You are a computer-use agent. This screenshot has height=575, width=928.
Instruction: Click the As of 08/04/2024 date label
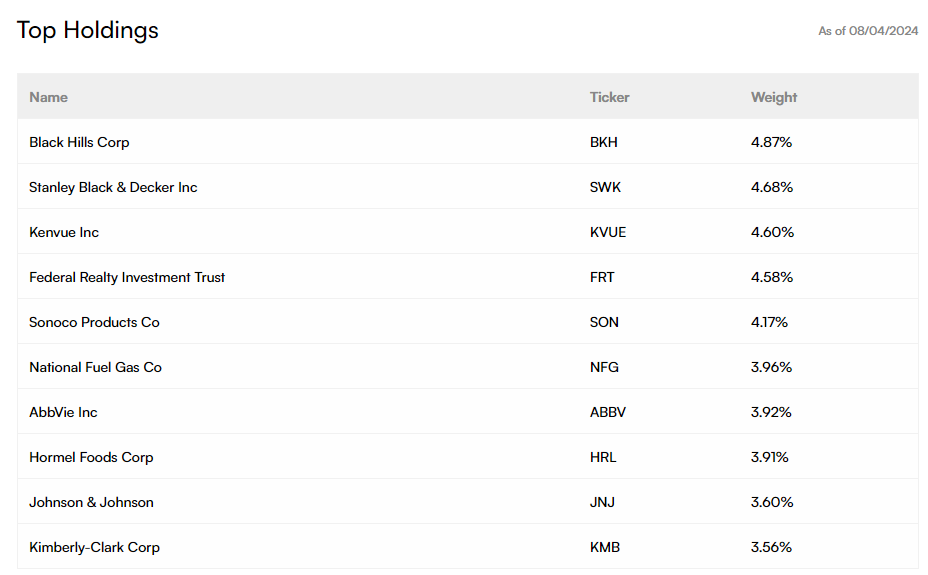pos(868,31)
